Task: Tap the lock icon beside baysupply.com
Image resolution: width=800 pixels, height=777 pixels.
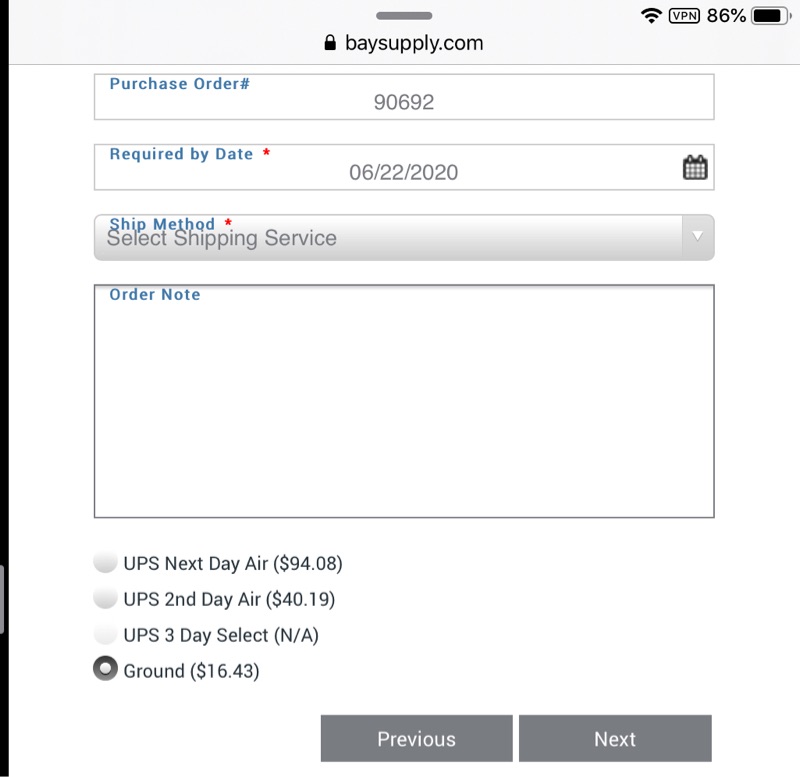Action: point(329,44)
